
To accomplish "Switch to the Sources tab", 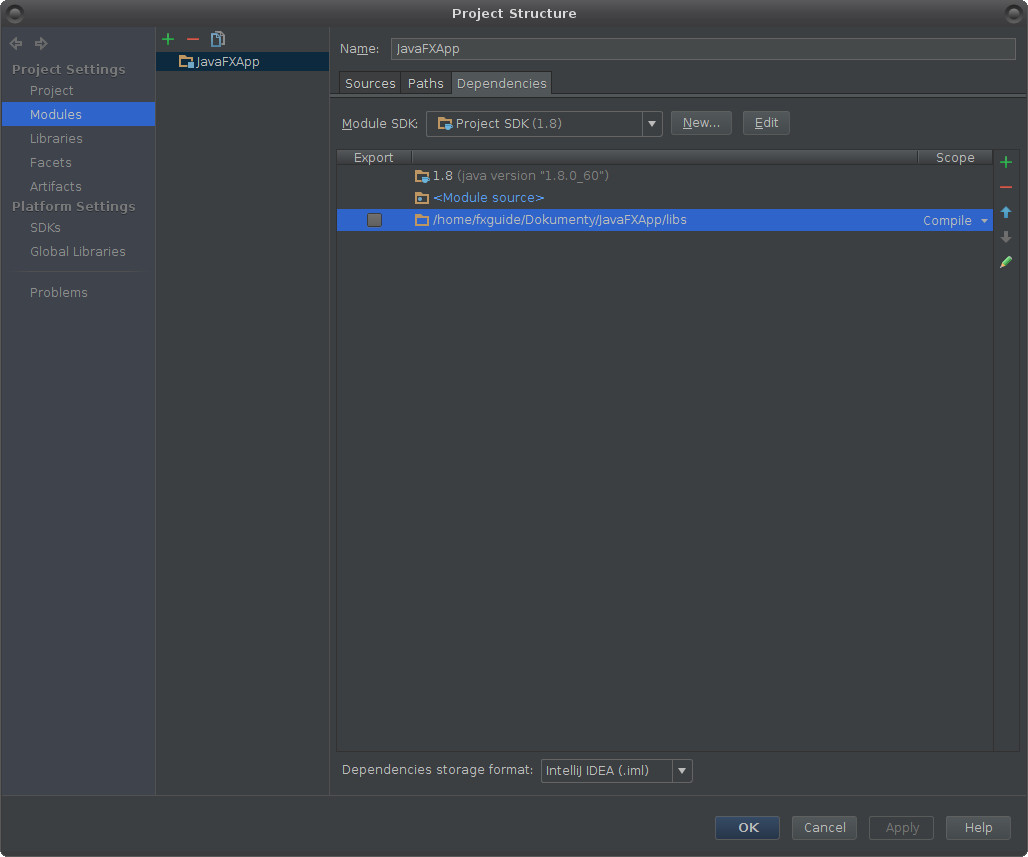I will click(369, 83).
